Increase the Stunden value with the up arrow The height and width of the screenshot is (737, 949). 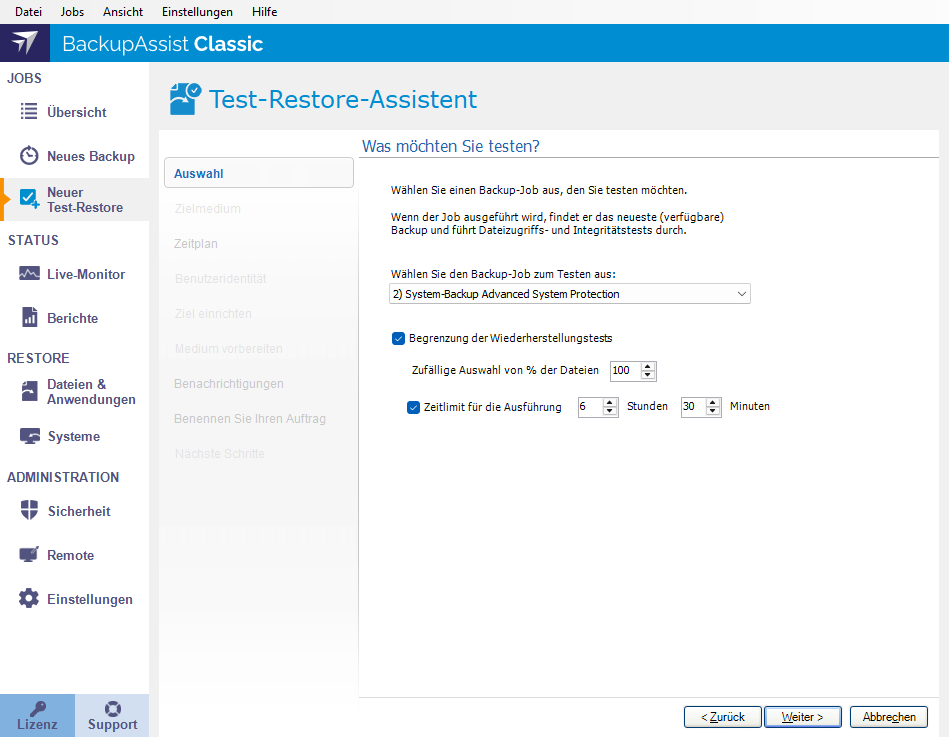tap(612, 402)
